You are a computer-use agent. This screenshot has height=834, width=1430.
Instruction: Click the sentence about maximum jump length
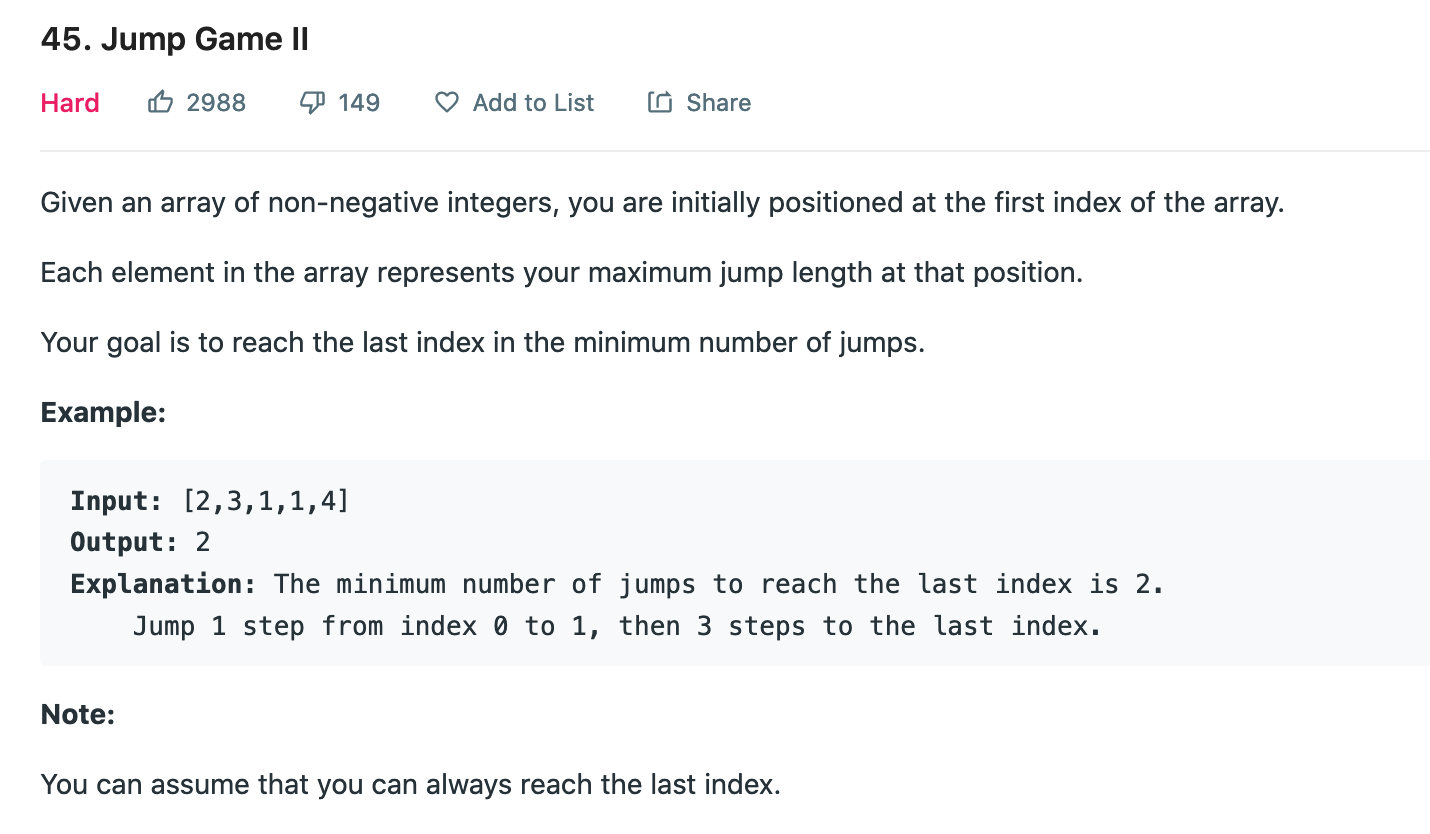[x=561, y=272]
